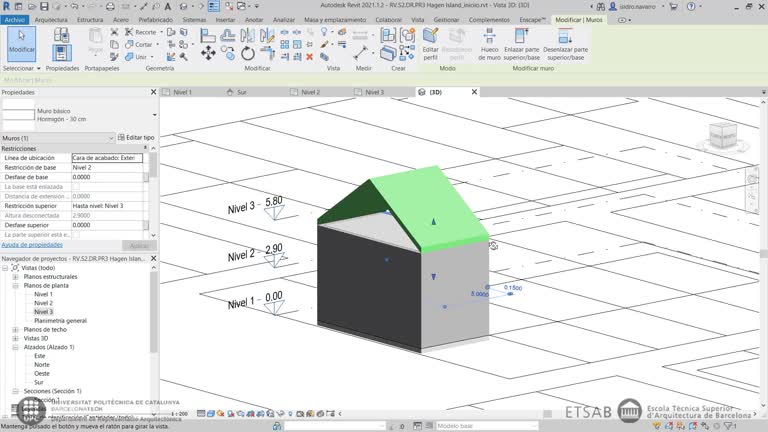The width and height of the screenshot is (768, 432).
Task: Click Desenlazar parte superior/base
Action: [566, 45]
